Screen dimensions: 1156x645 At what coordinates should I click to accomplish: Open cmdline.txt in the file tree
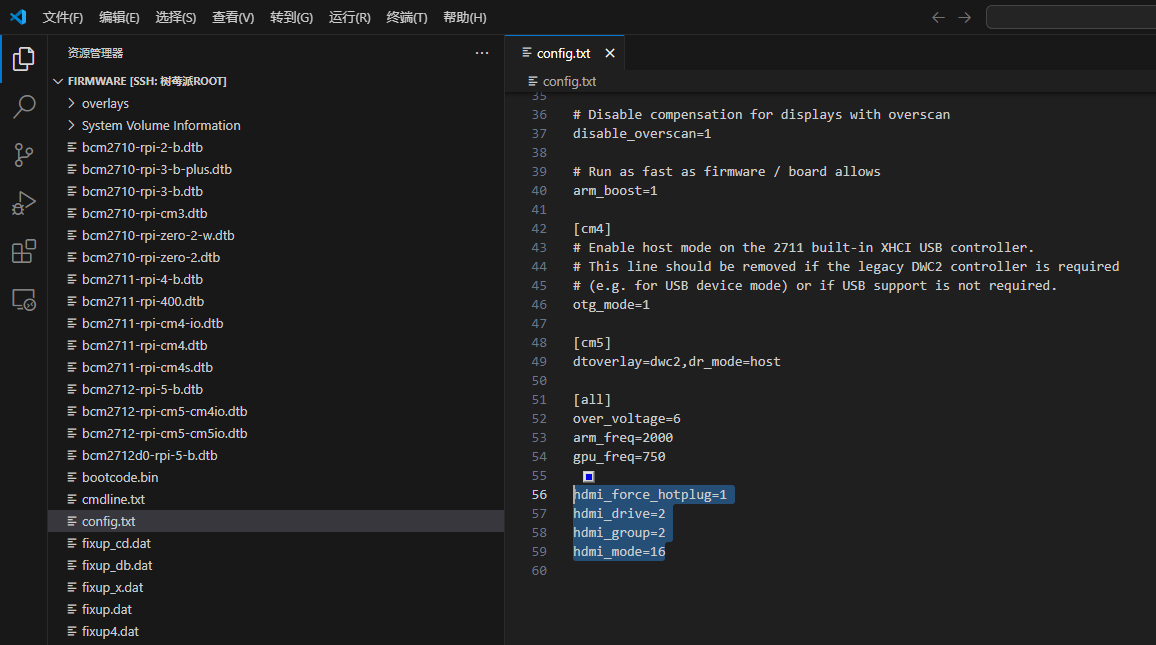113,499
